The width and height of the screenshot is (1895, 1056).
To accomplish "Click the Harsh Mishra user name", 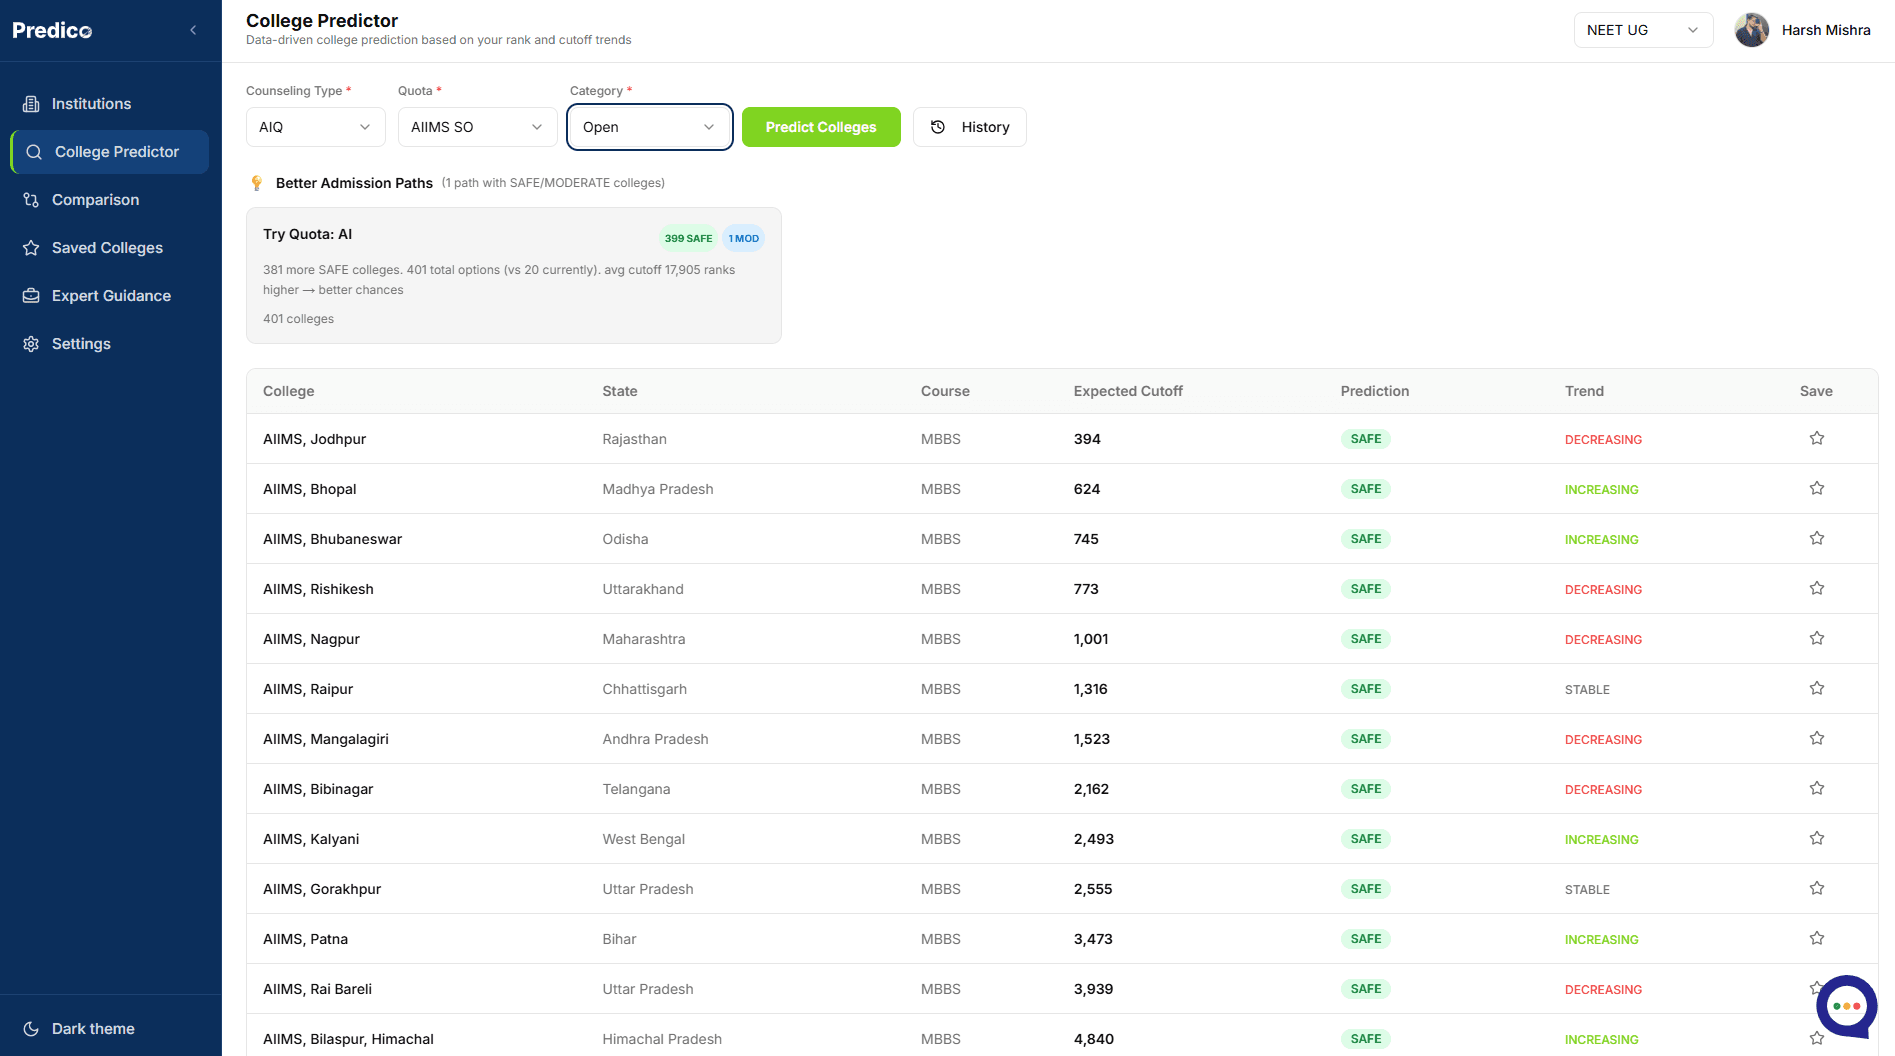I will pyautogui.click(x=1826, y=30).
